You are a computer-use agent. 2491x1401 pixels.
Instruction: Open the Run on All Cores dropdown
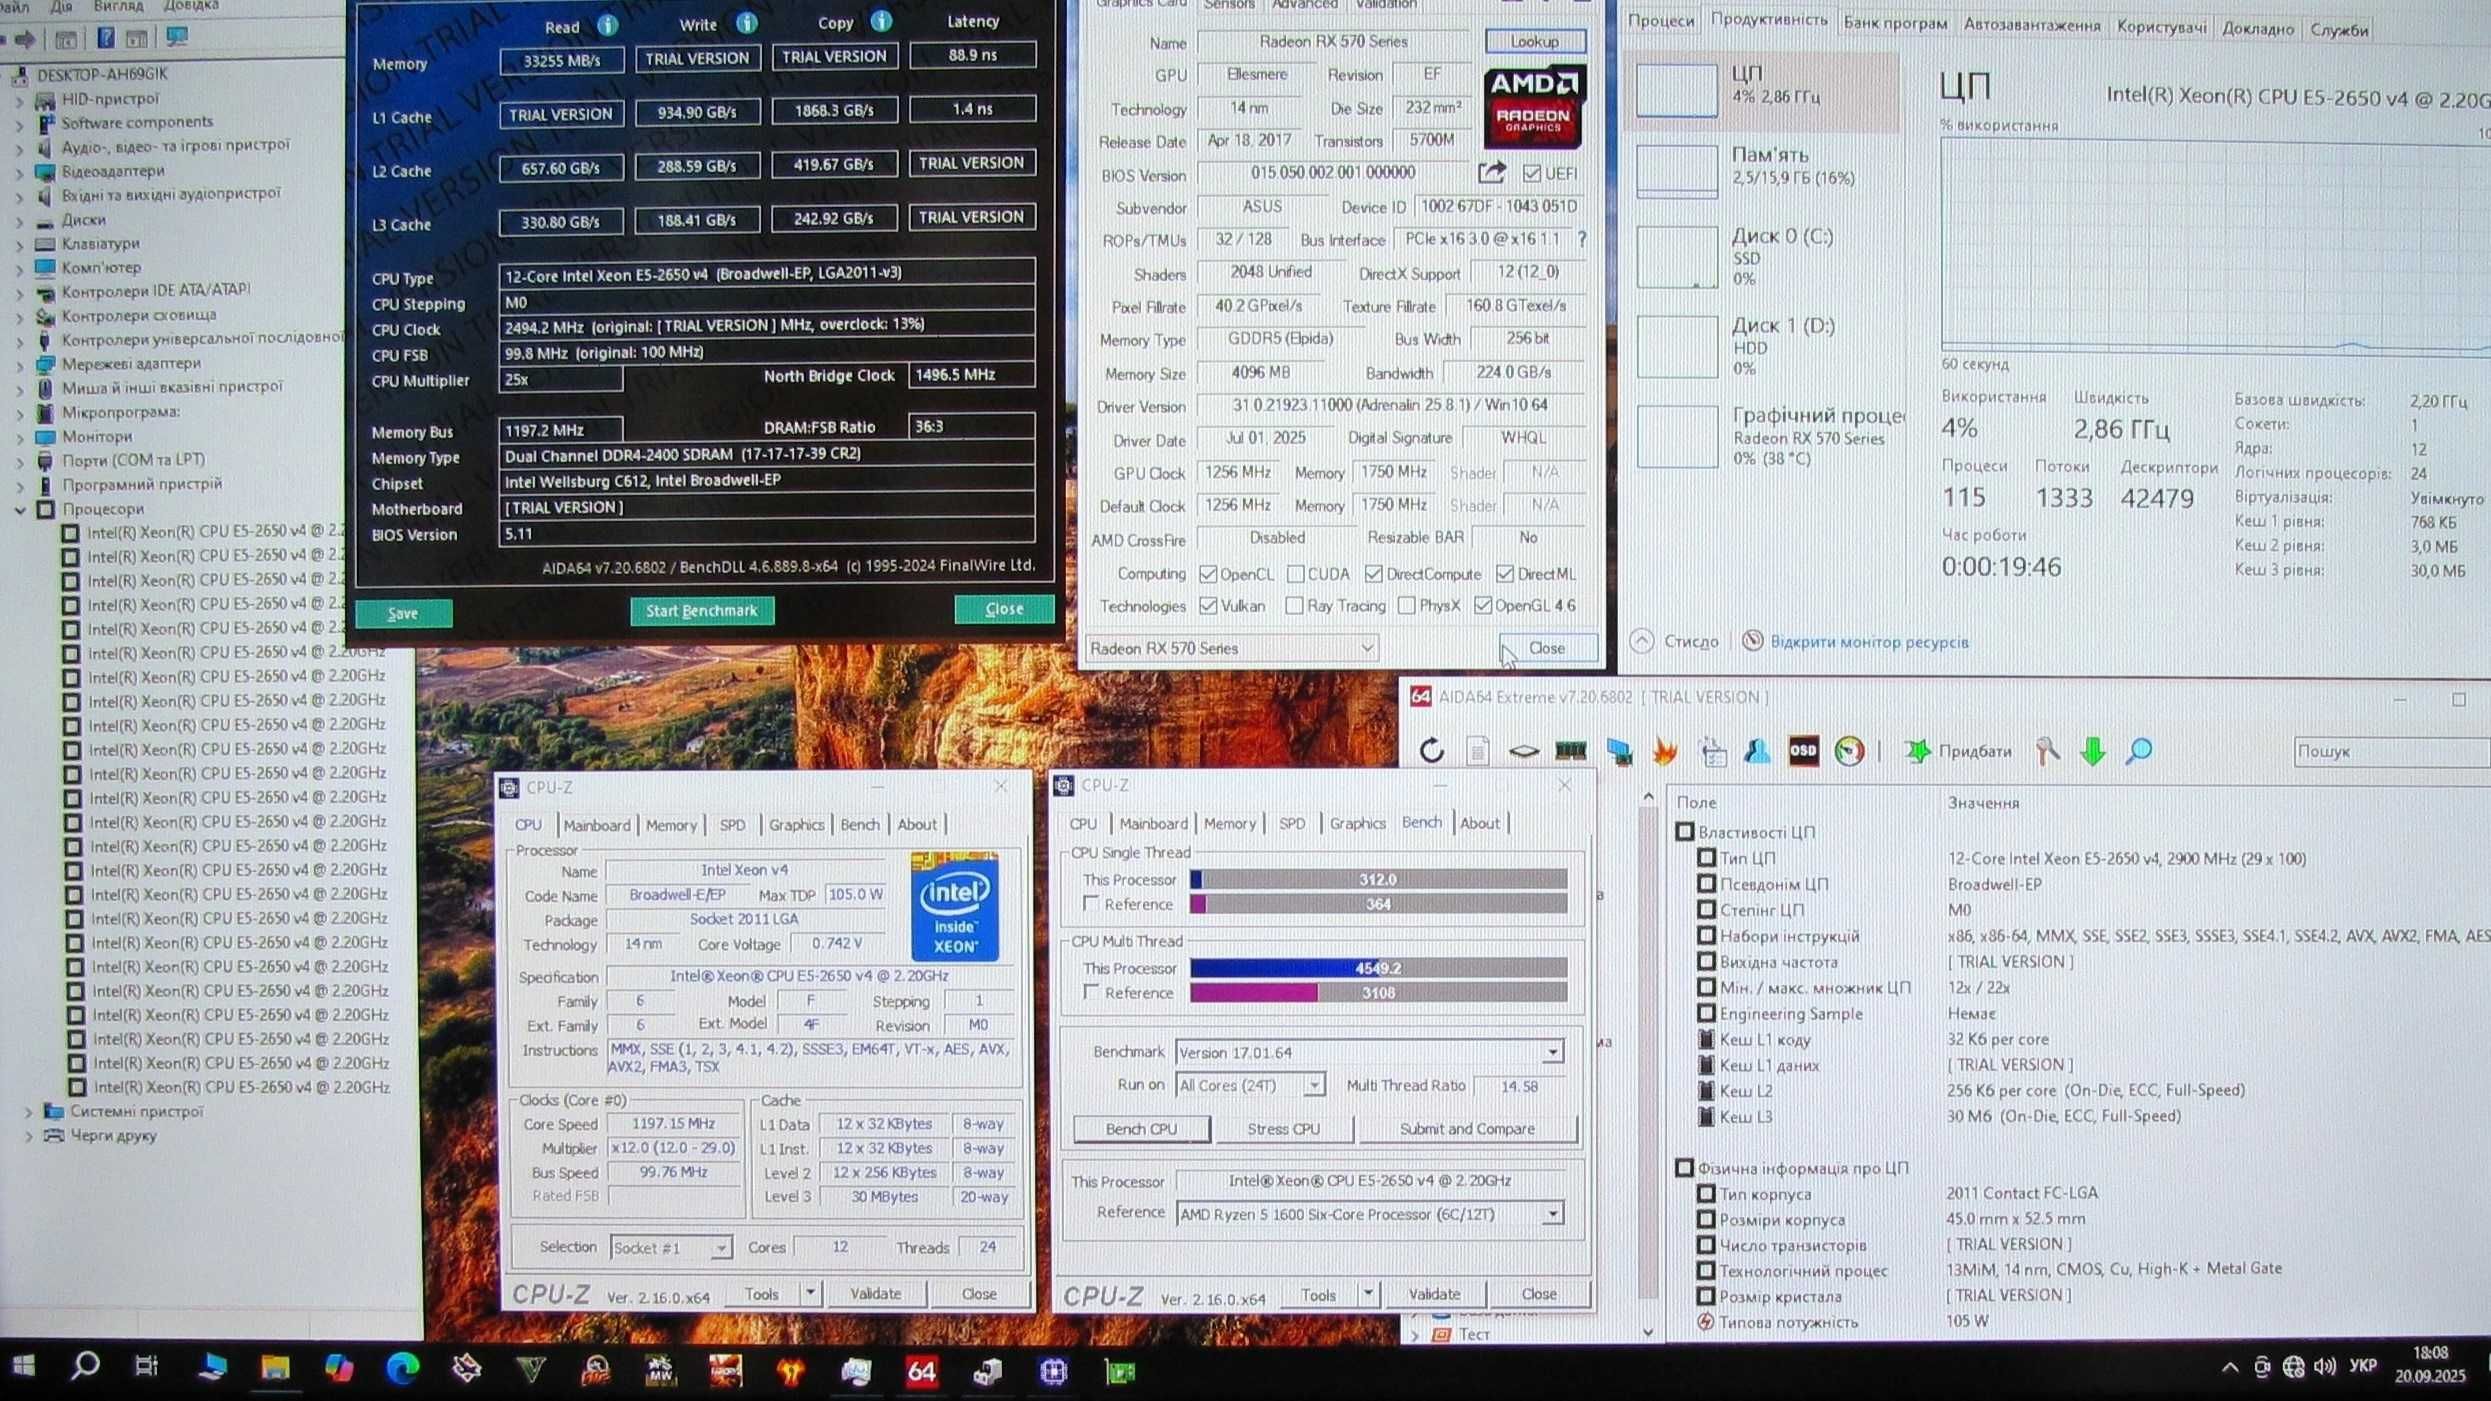coord(1250,1085)
